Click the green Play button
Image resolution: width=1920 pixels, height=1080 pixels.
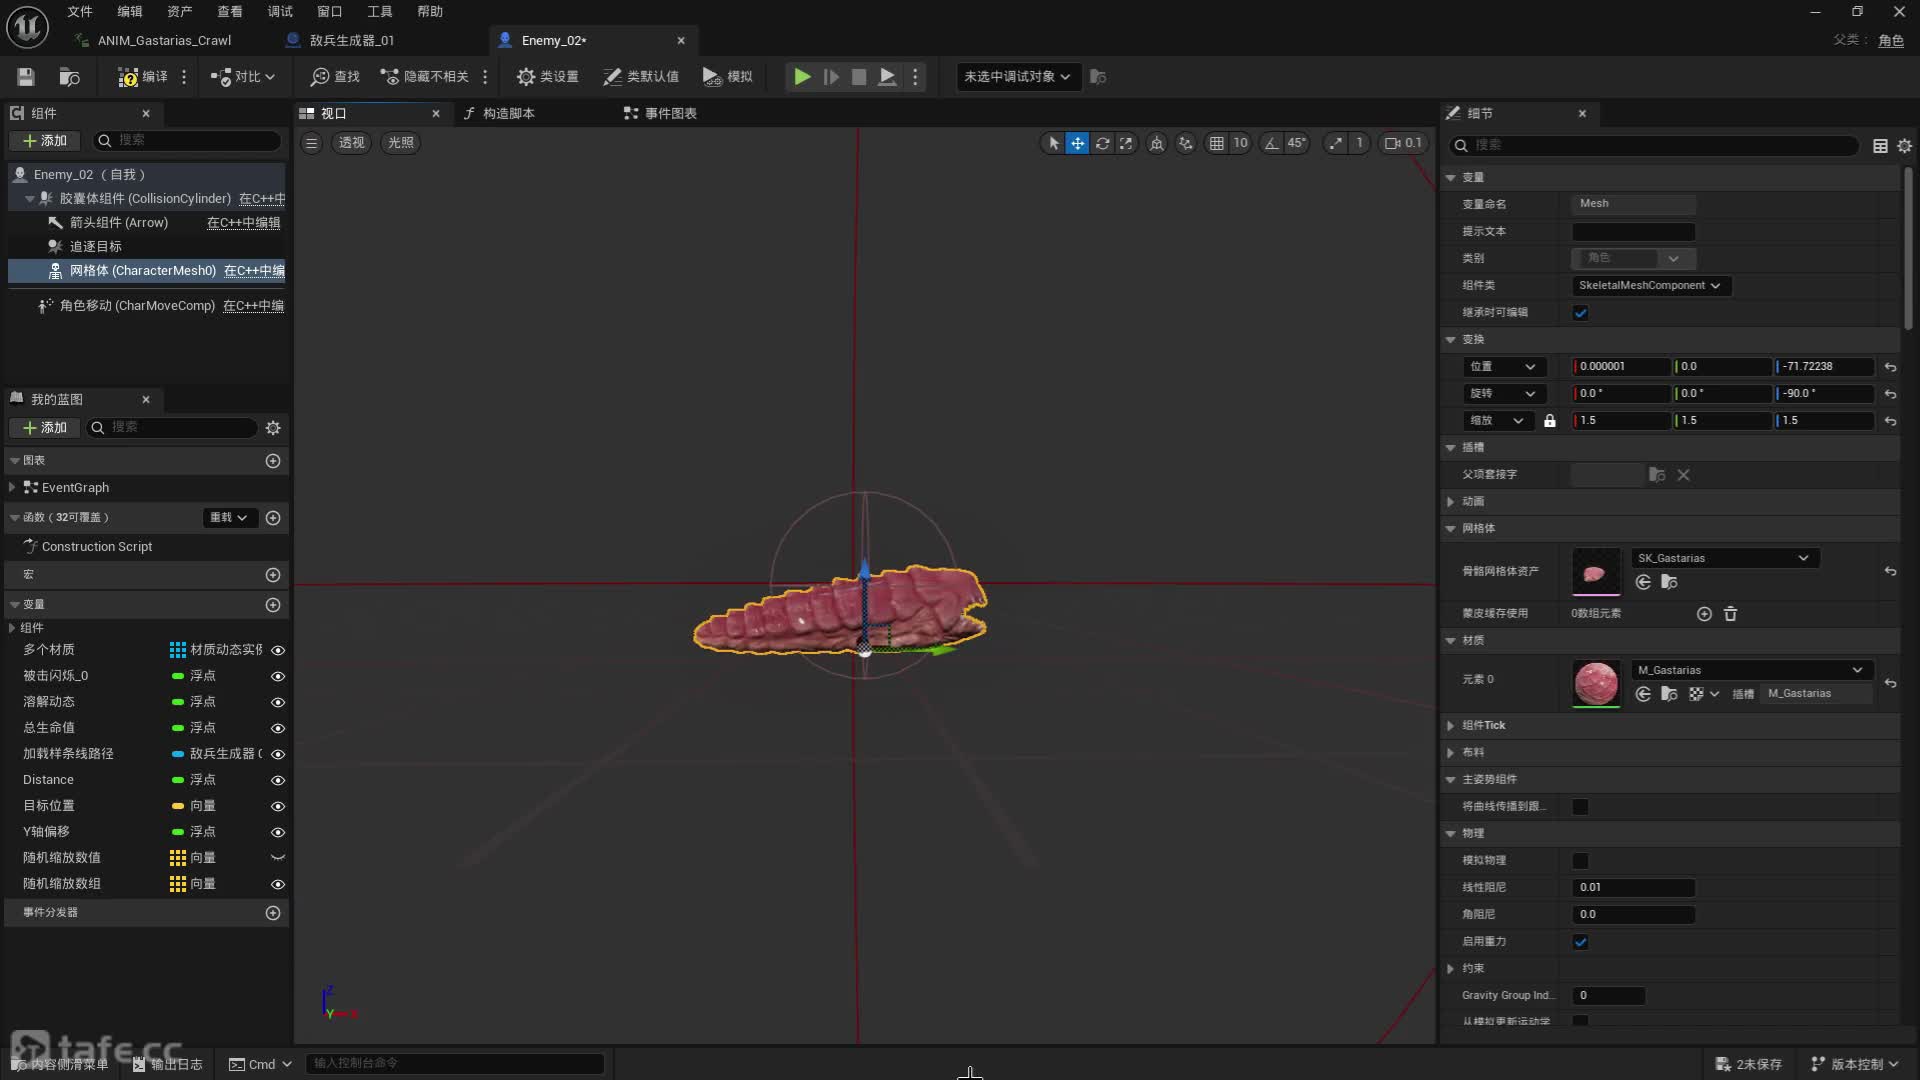point(801,77)
